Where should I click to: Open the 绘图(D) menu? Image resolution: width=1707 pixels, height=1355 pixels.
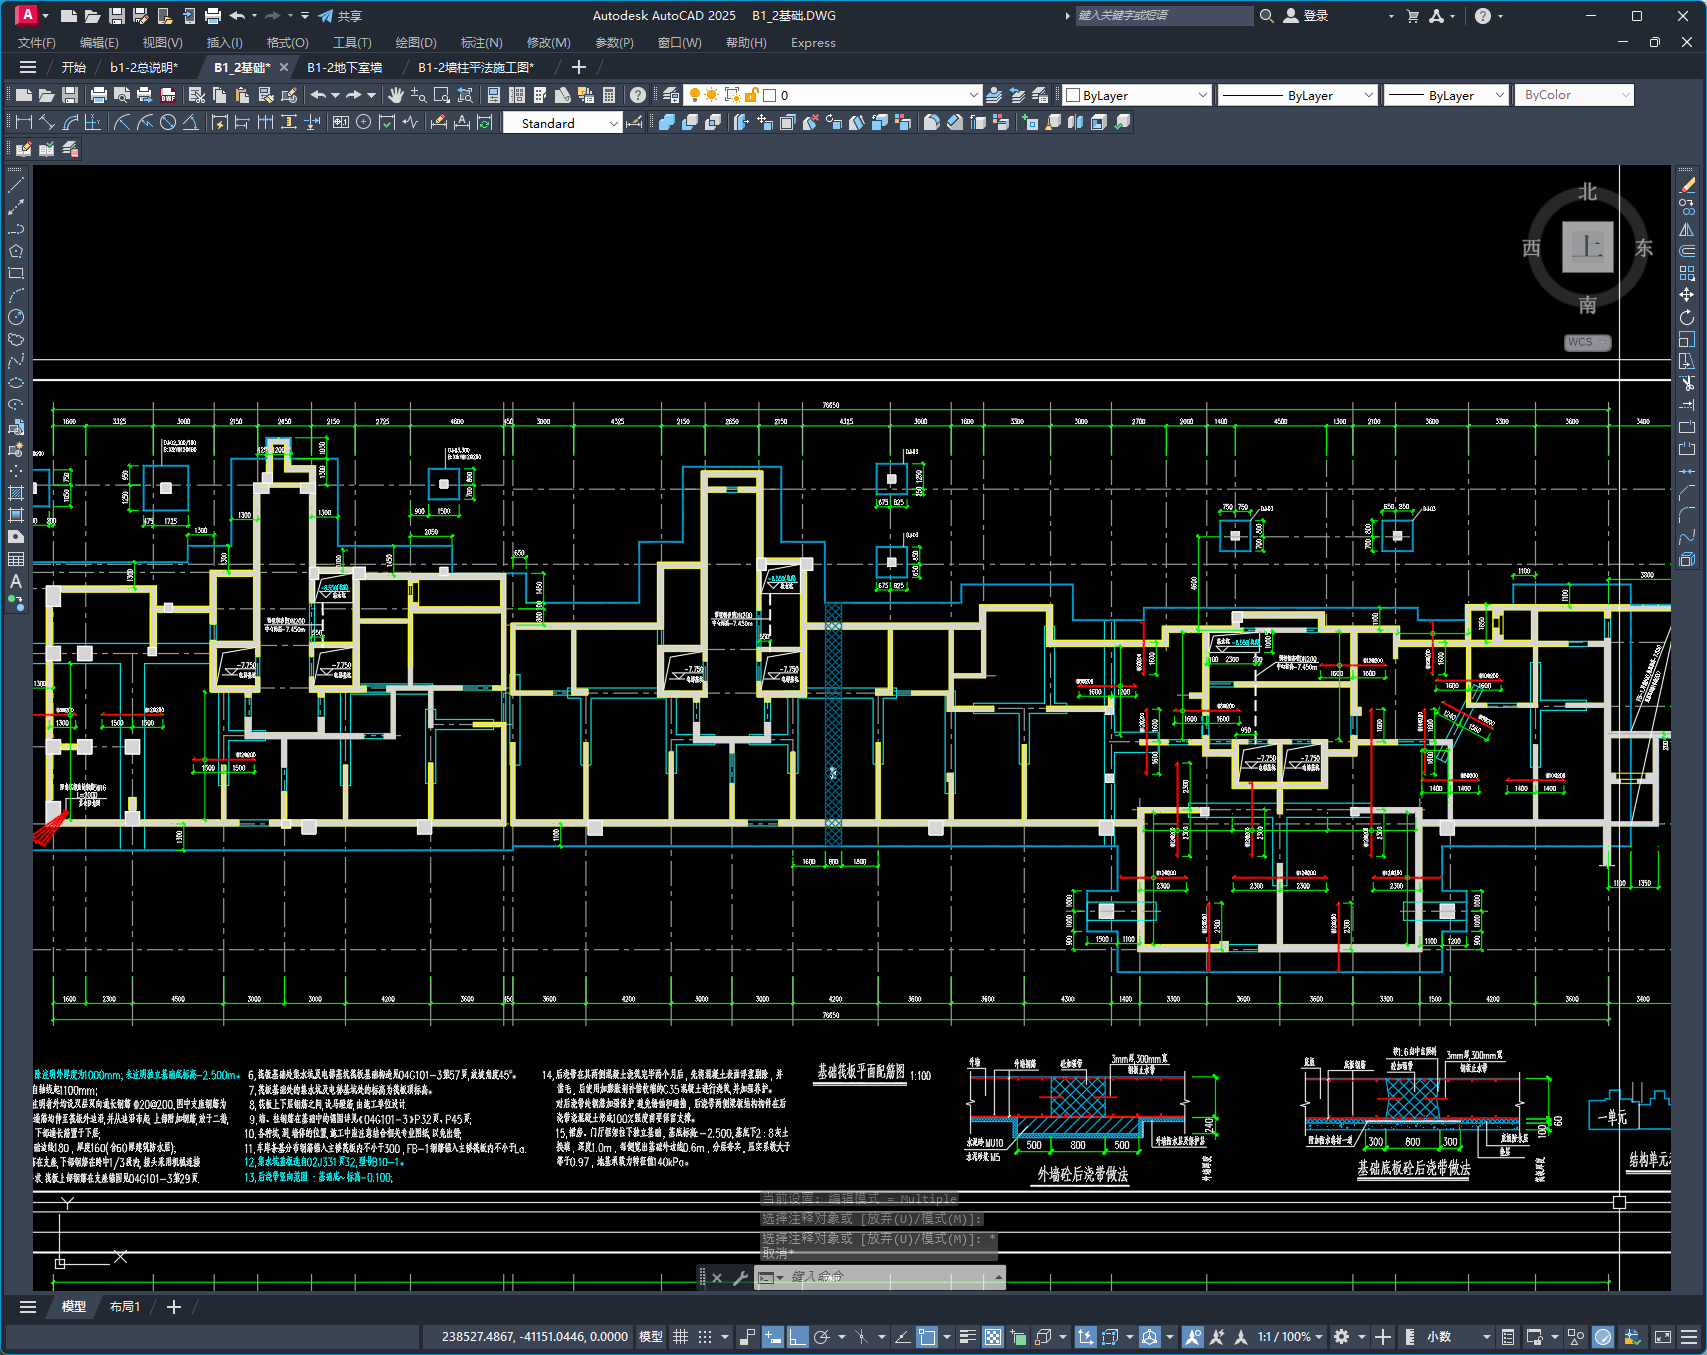415,43
